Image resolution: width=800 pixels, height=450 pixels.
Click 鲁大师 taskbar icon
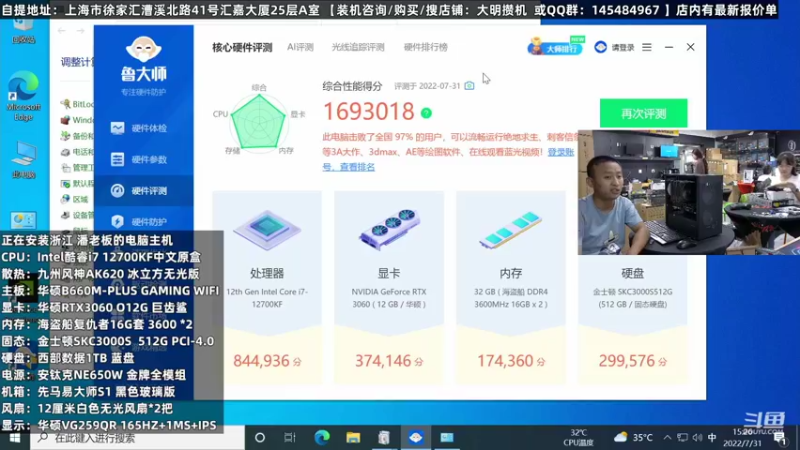(416, 438)
